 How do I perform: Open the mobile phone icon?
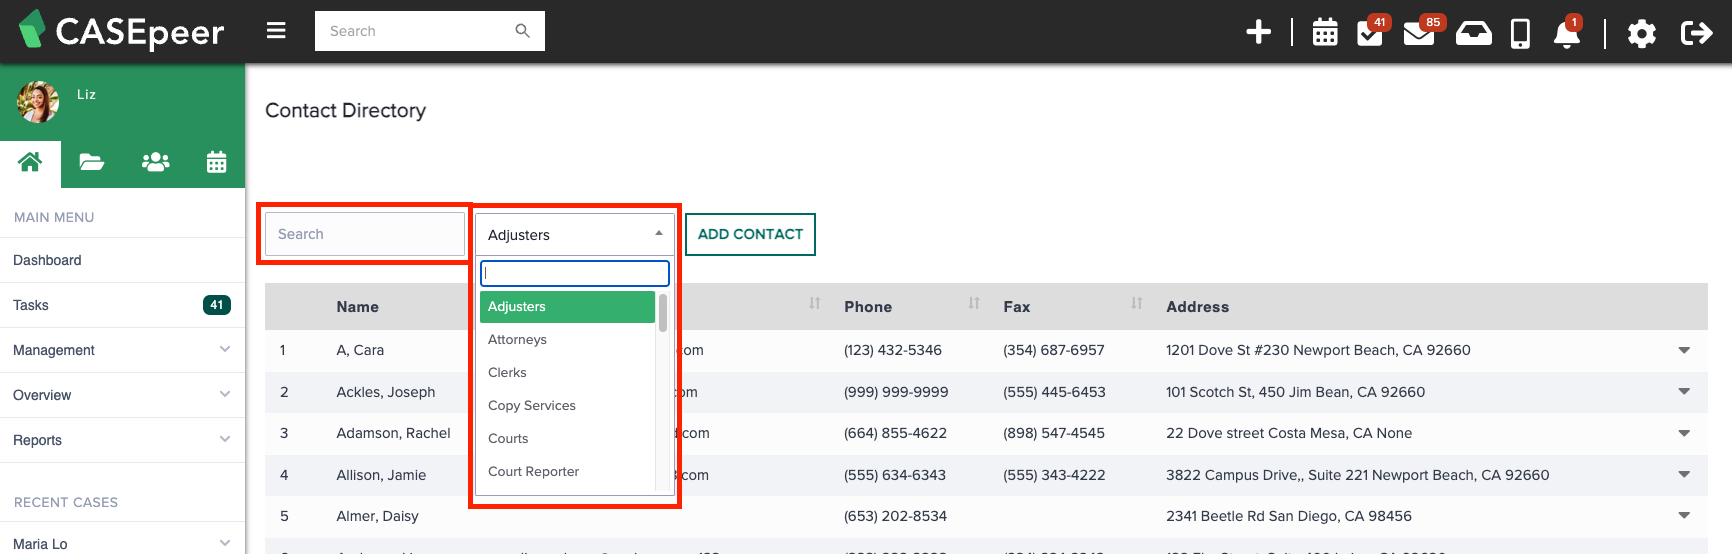pos(1520,33)
